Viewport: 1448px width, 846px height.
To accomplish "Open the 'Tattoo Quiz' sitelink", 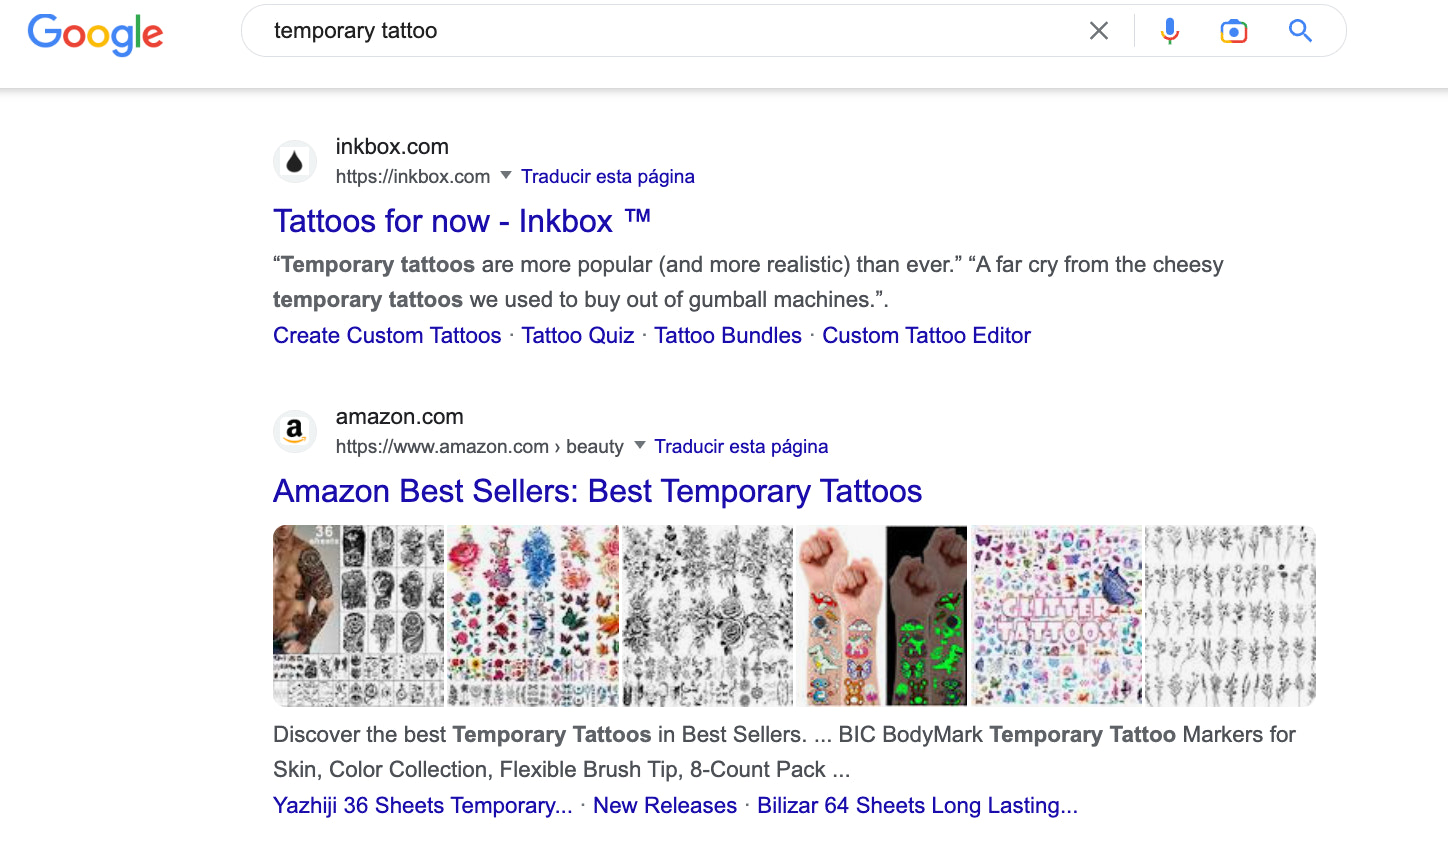I will click(577, 335).
